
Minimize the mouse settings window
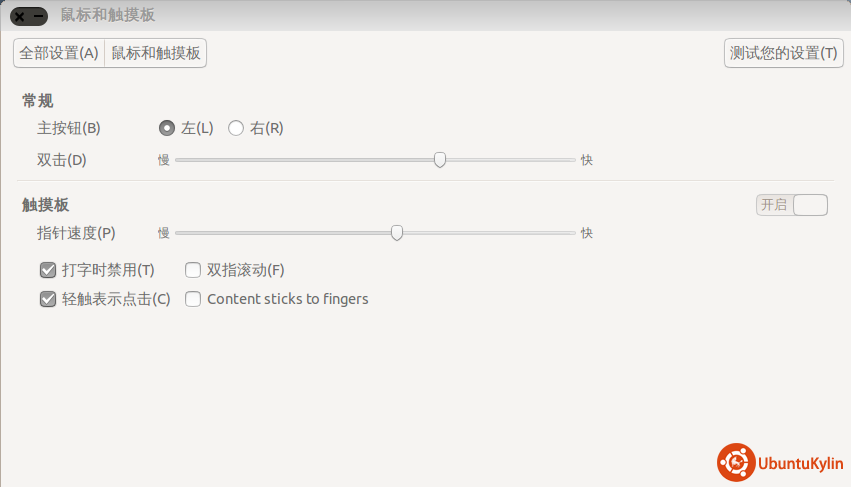pyautogui.click(x=38, y=16)
